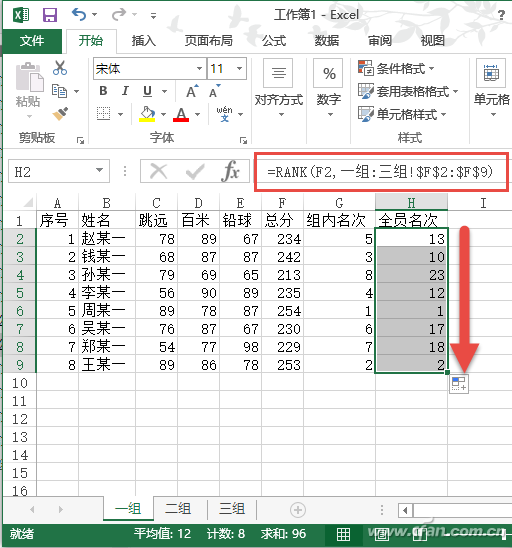Open cells group (单元格)
Viewport: 512px width, 548px height.
coord(491,89)
